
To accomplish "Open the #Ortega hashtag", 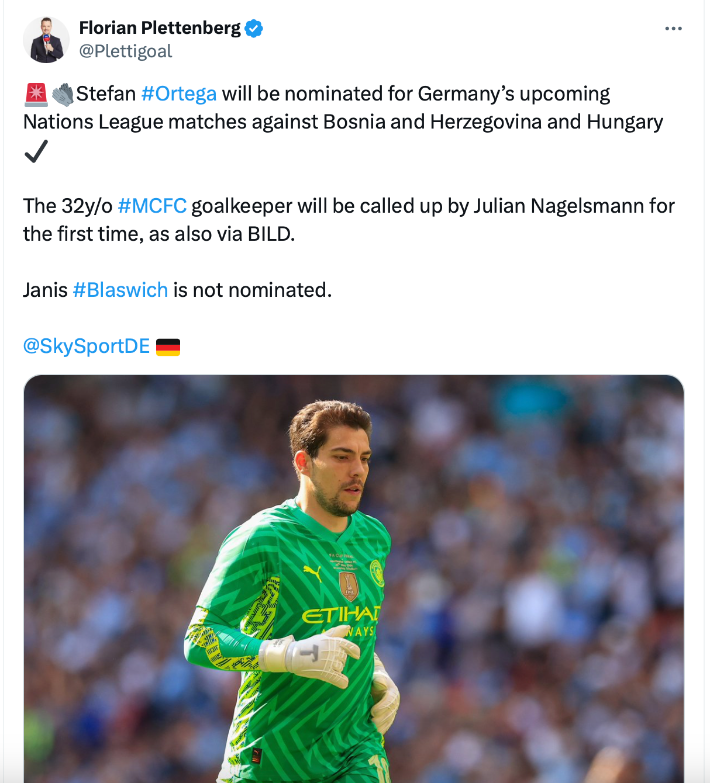I will coord(179,94).
